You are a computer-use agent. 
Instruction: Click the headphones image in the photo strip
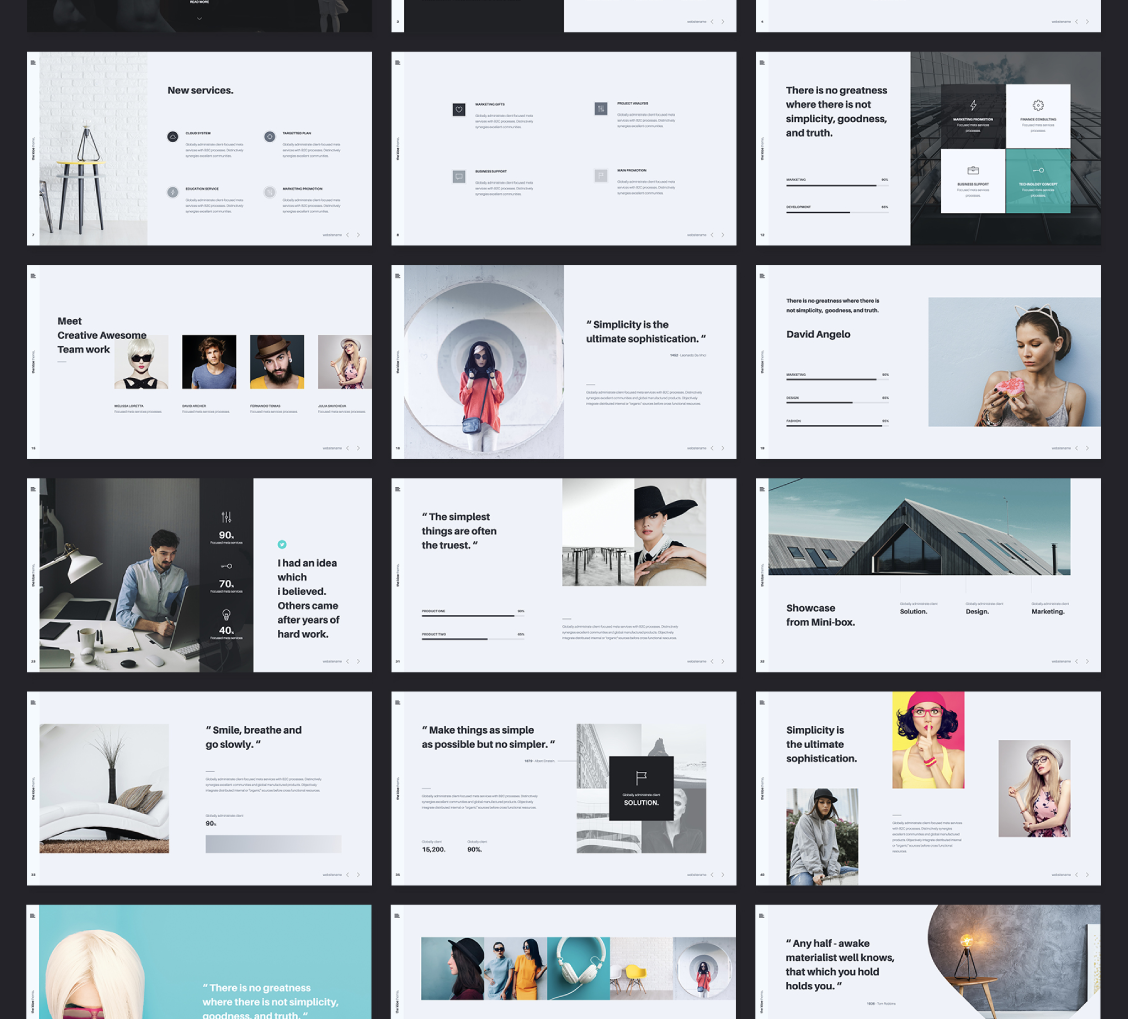pos(578,968)
